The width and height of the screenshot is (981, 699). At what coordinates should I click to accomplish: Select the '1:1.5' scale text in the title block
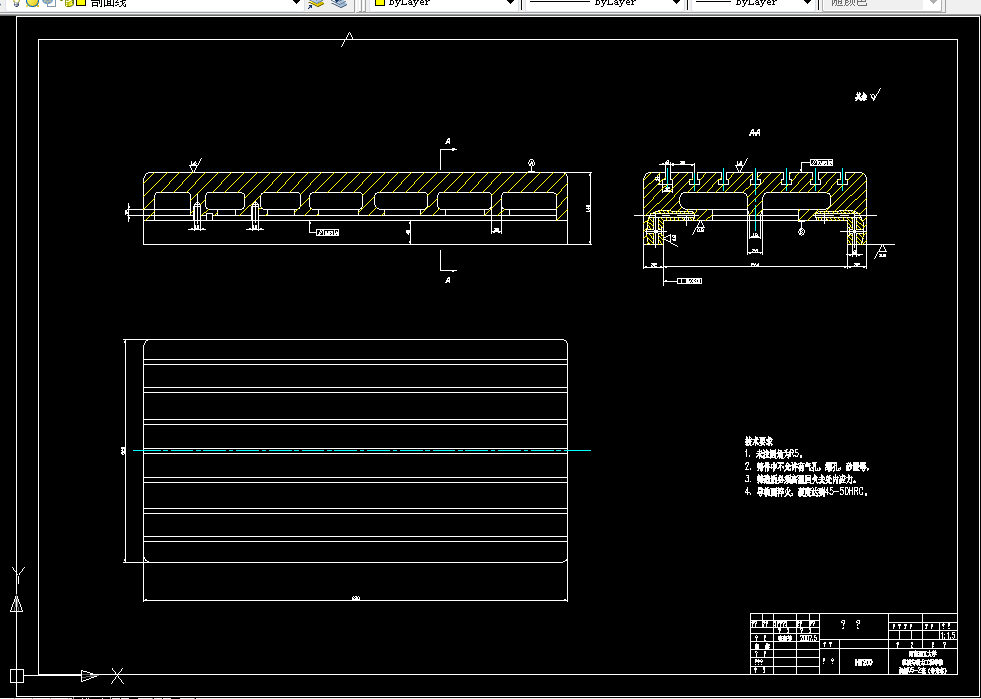click(947, 636)
